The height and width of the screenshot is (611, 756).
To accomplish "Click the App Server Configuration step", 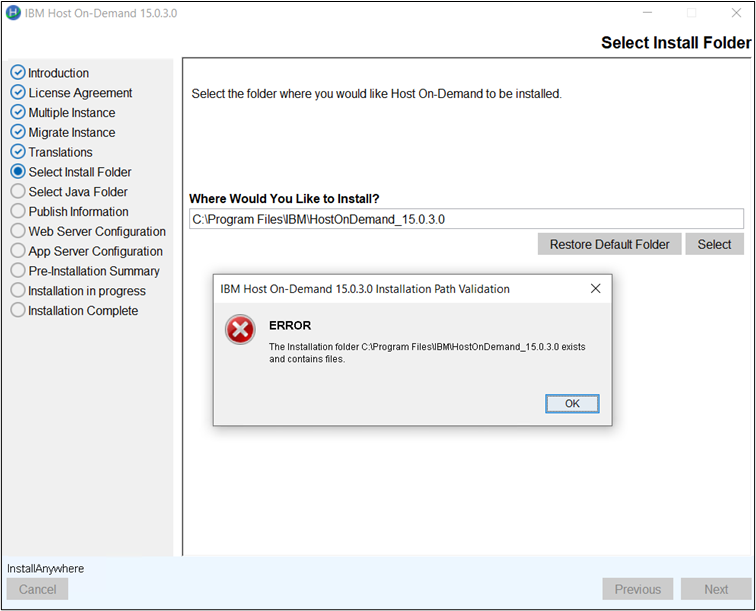I will pos(95,251).
